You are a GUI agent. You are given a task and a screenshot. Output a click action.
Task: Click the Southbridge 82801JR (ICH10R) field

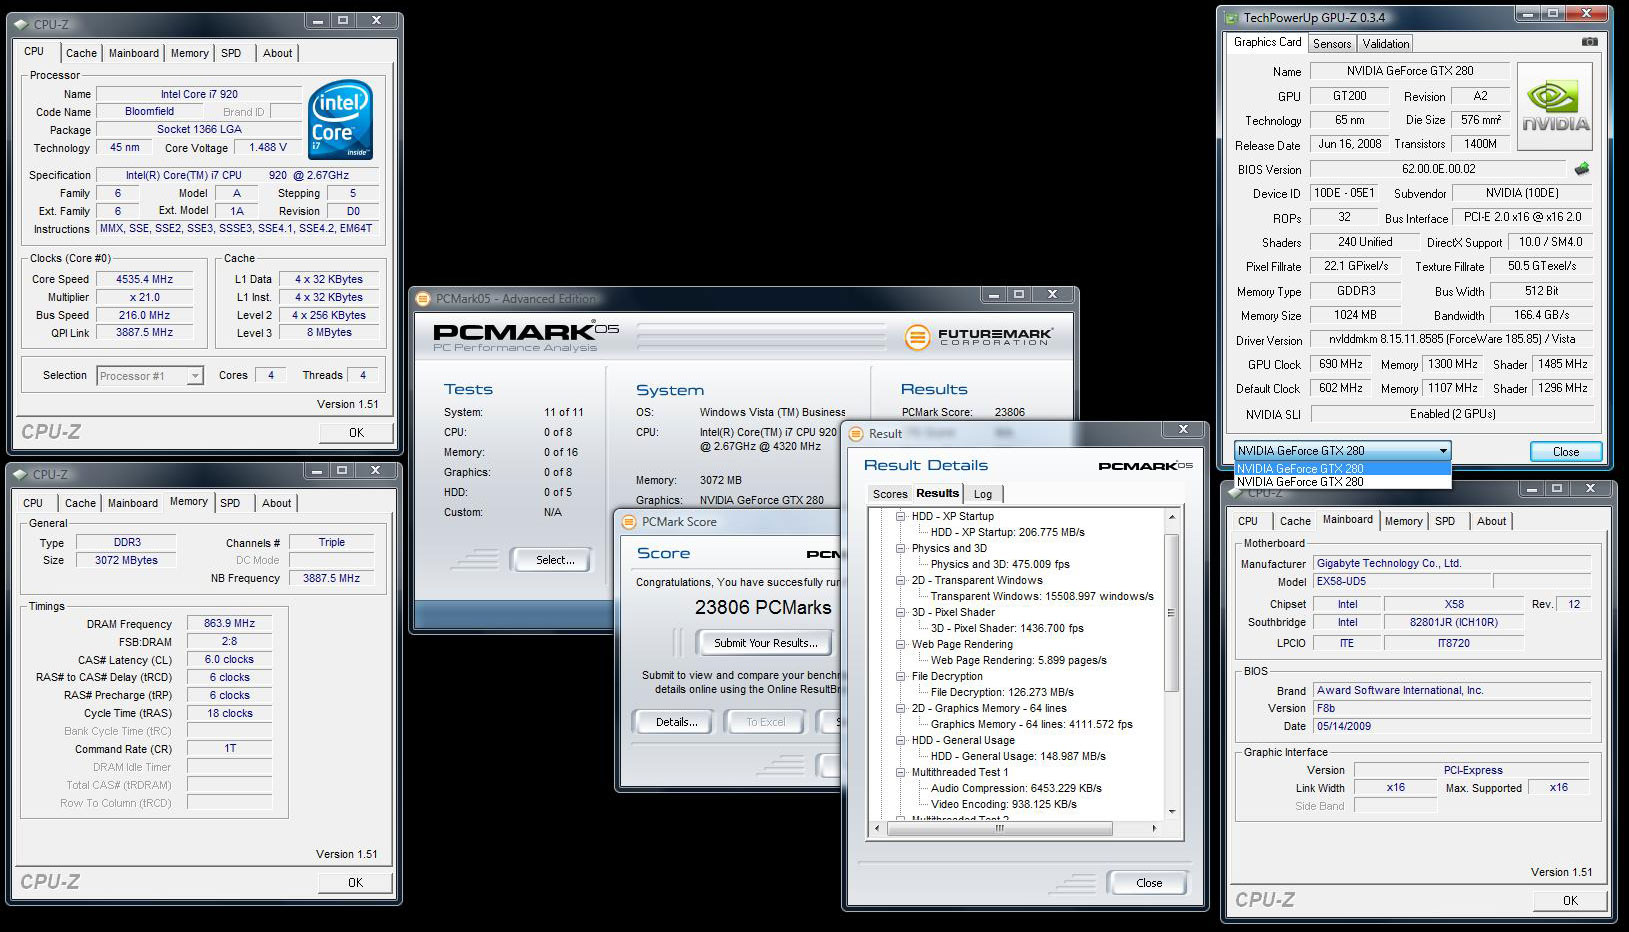[x=1454, y=623]
